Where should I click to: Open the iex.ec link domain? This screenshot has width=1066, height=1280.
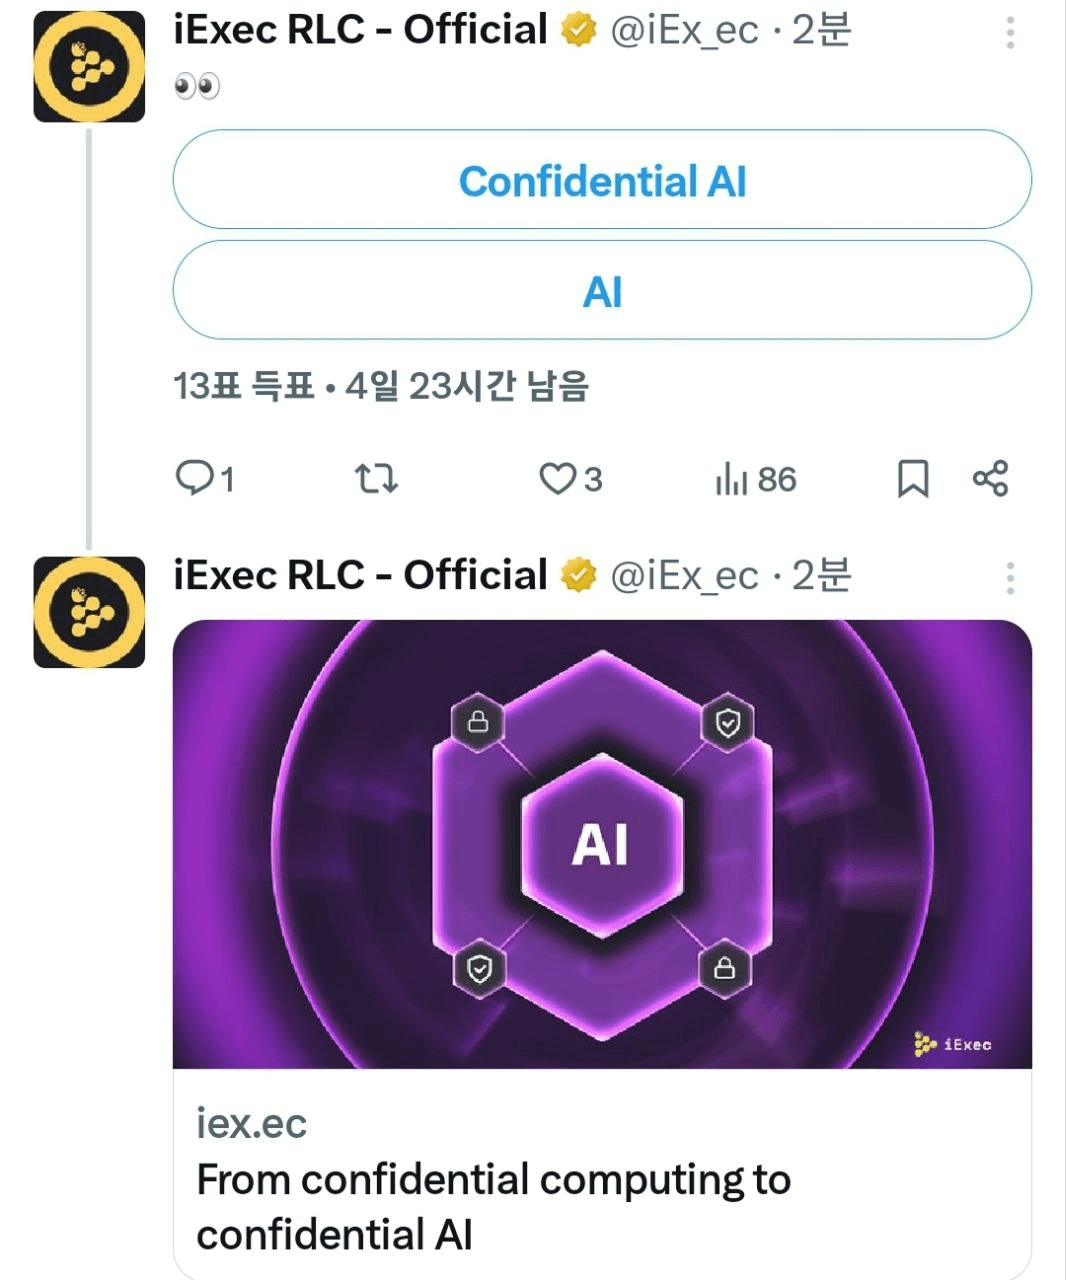[251, 1123]
